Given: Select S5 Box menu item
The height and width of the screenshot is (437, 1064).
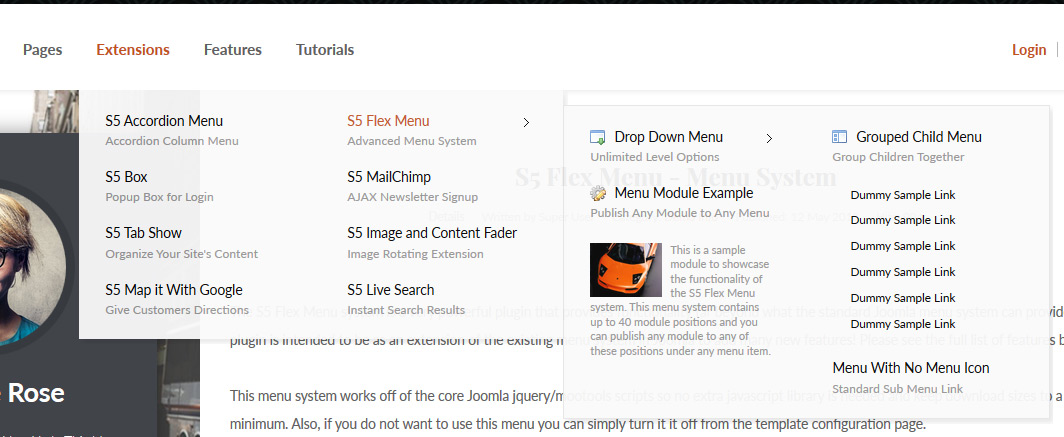Looking at the screenshot, I should pyautogui.click(x=126, y=177).
